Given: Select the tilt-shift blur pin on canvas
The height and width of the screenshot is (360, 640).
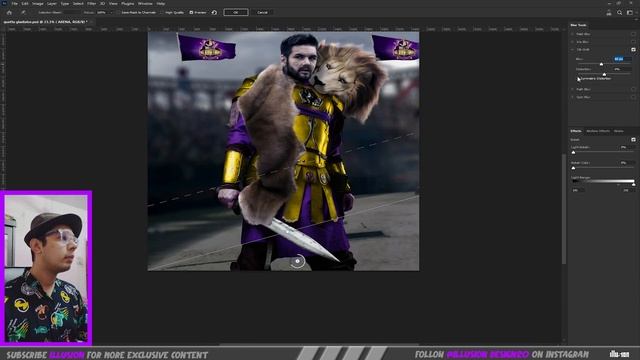Looking at the screenshot, I should pyautogui.click(x=298, y=261).
